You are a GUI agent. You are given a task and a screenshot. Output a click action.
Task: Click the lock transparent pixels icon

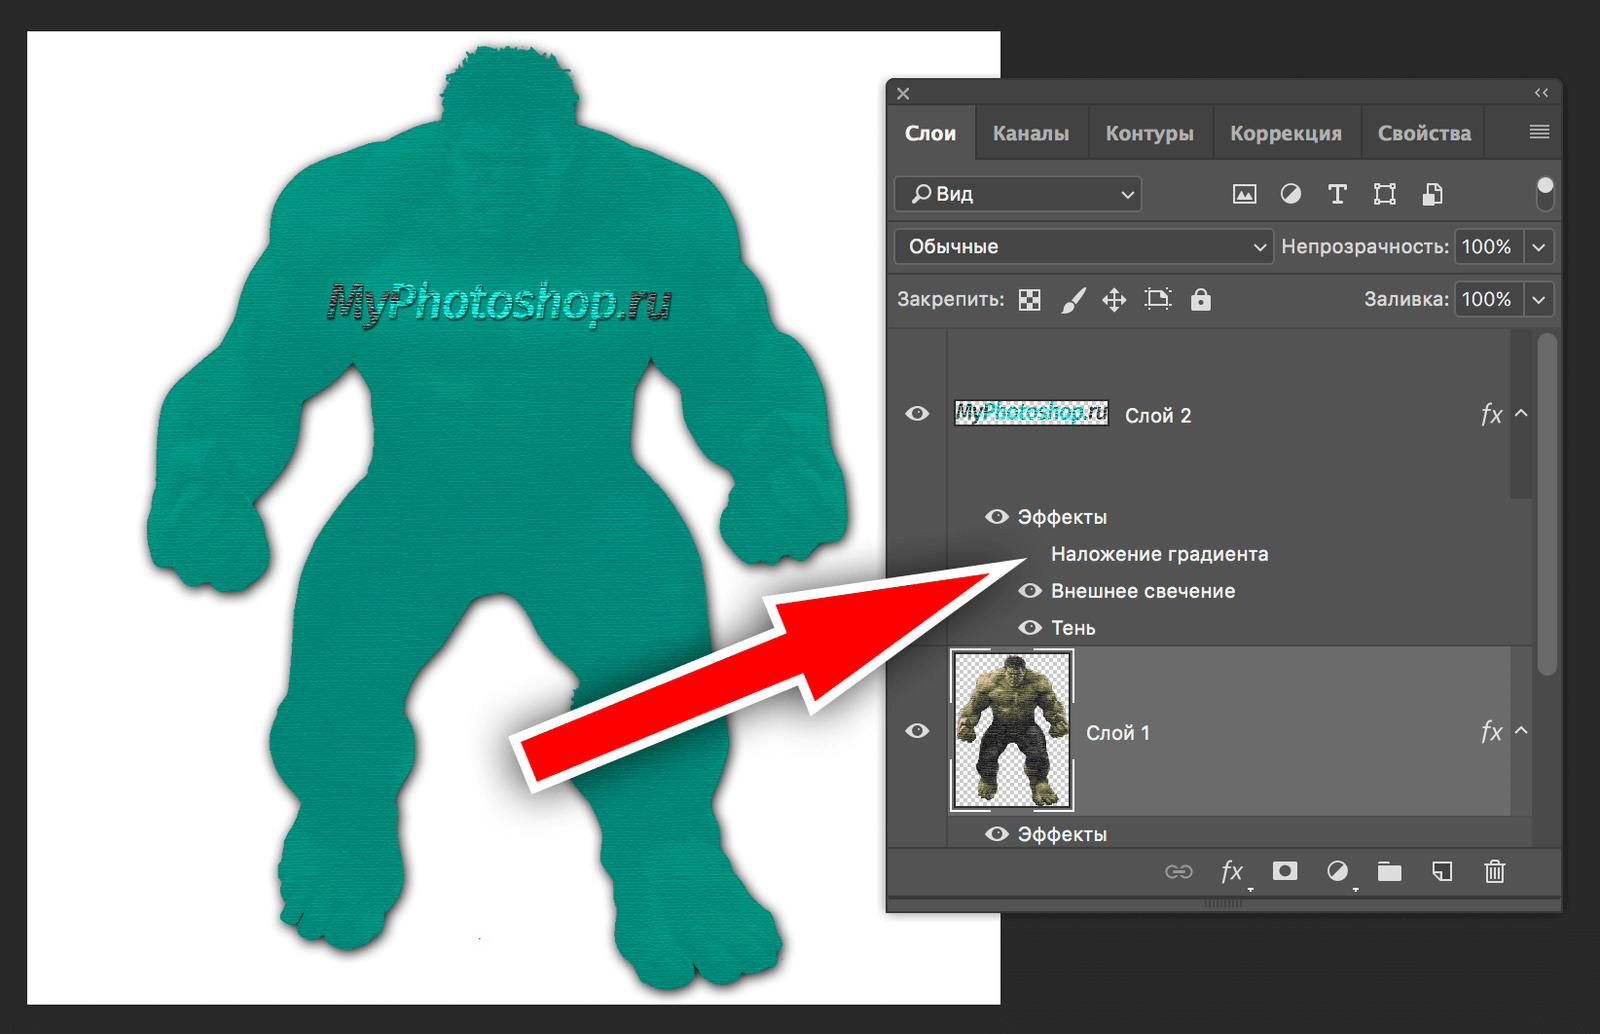[1029, 300]
